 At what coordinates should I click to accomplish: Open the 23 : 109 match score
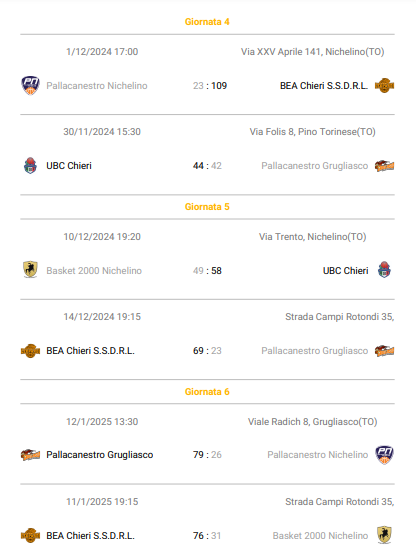(210, 86)
